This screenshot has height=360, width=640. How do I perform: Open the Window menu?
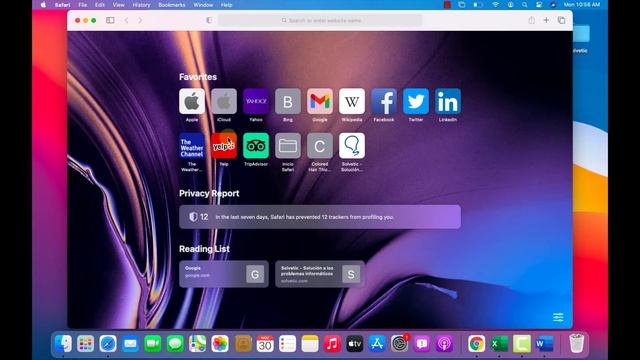click(x=203, y=5)
